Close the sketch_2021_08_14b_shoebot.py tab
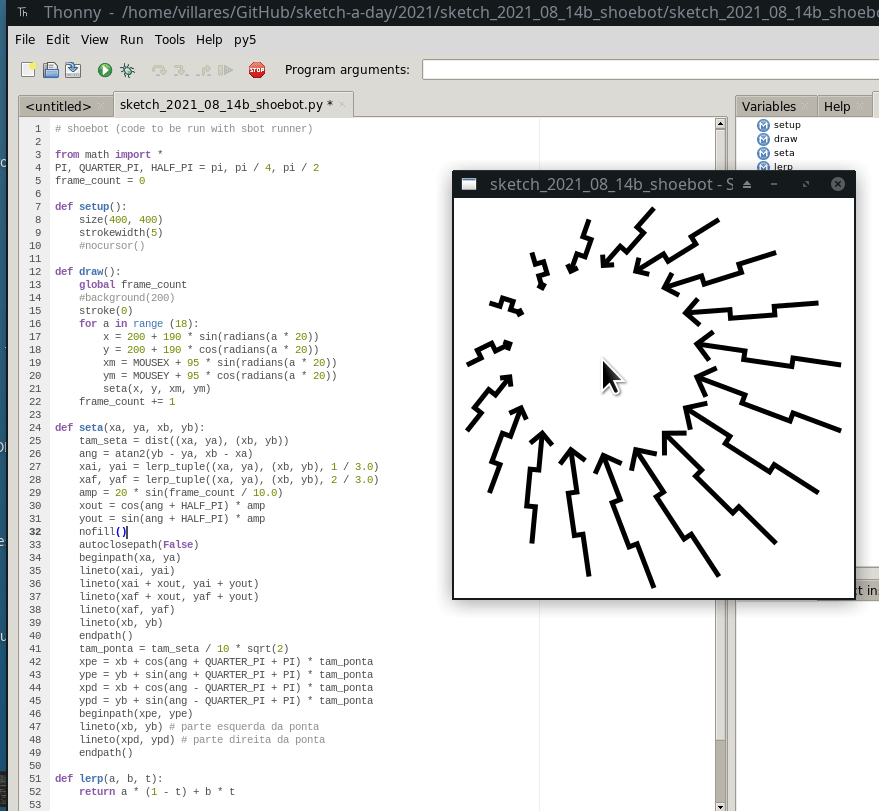Image resolution: width=879 pixels, height=811 pixels. coord(342,104)
